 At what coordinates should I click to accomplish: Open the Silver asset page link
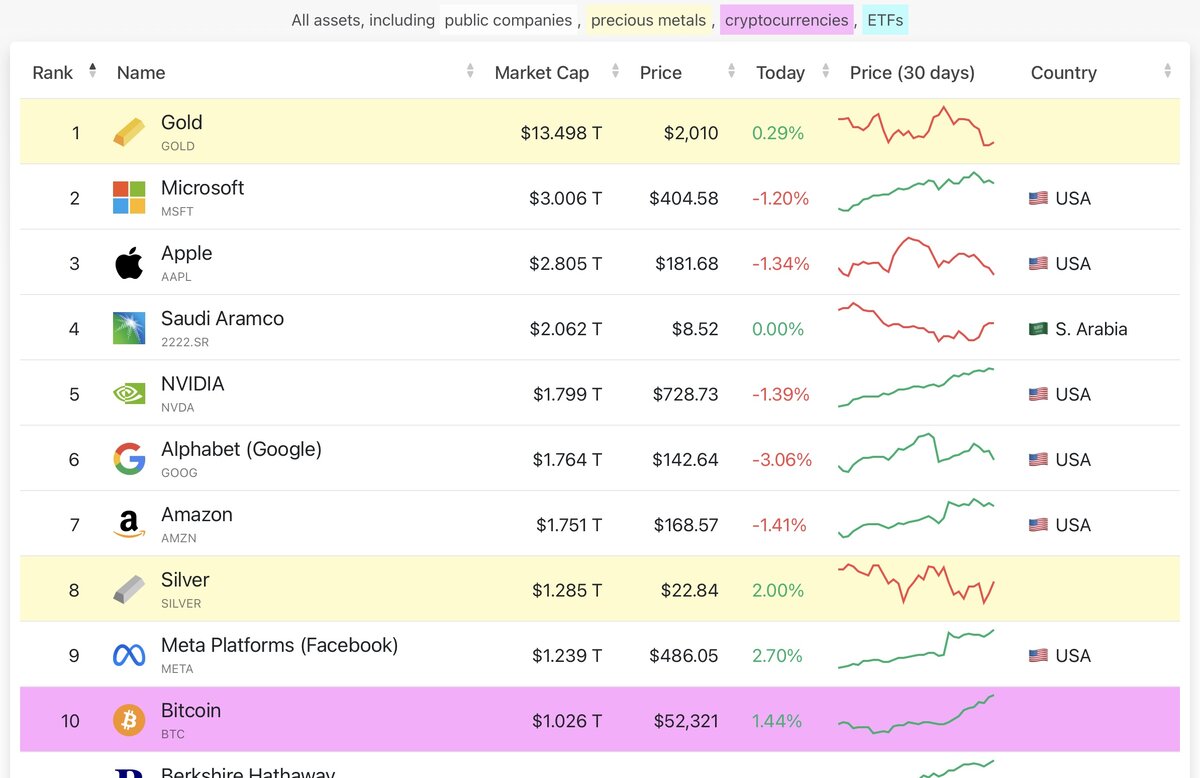coord(185,580)
